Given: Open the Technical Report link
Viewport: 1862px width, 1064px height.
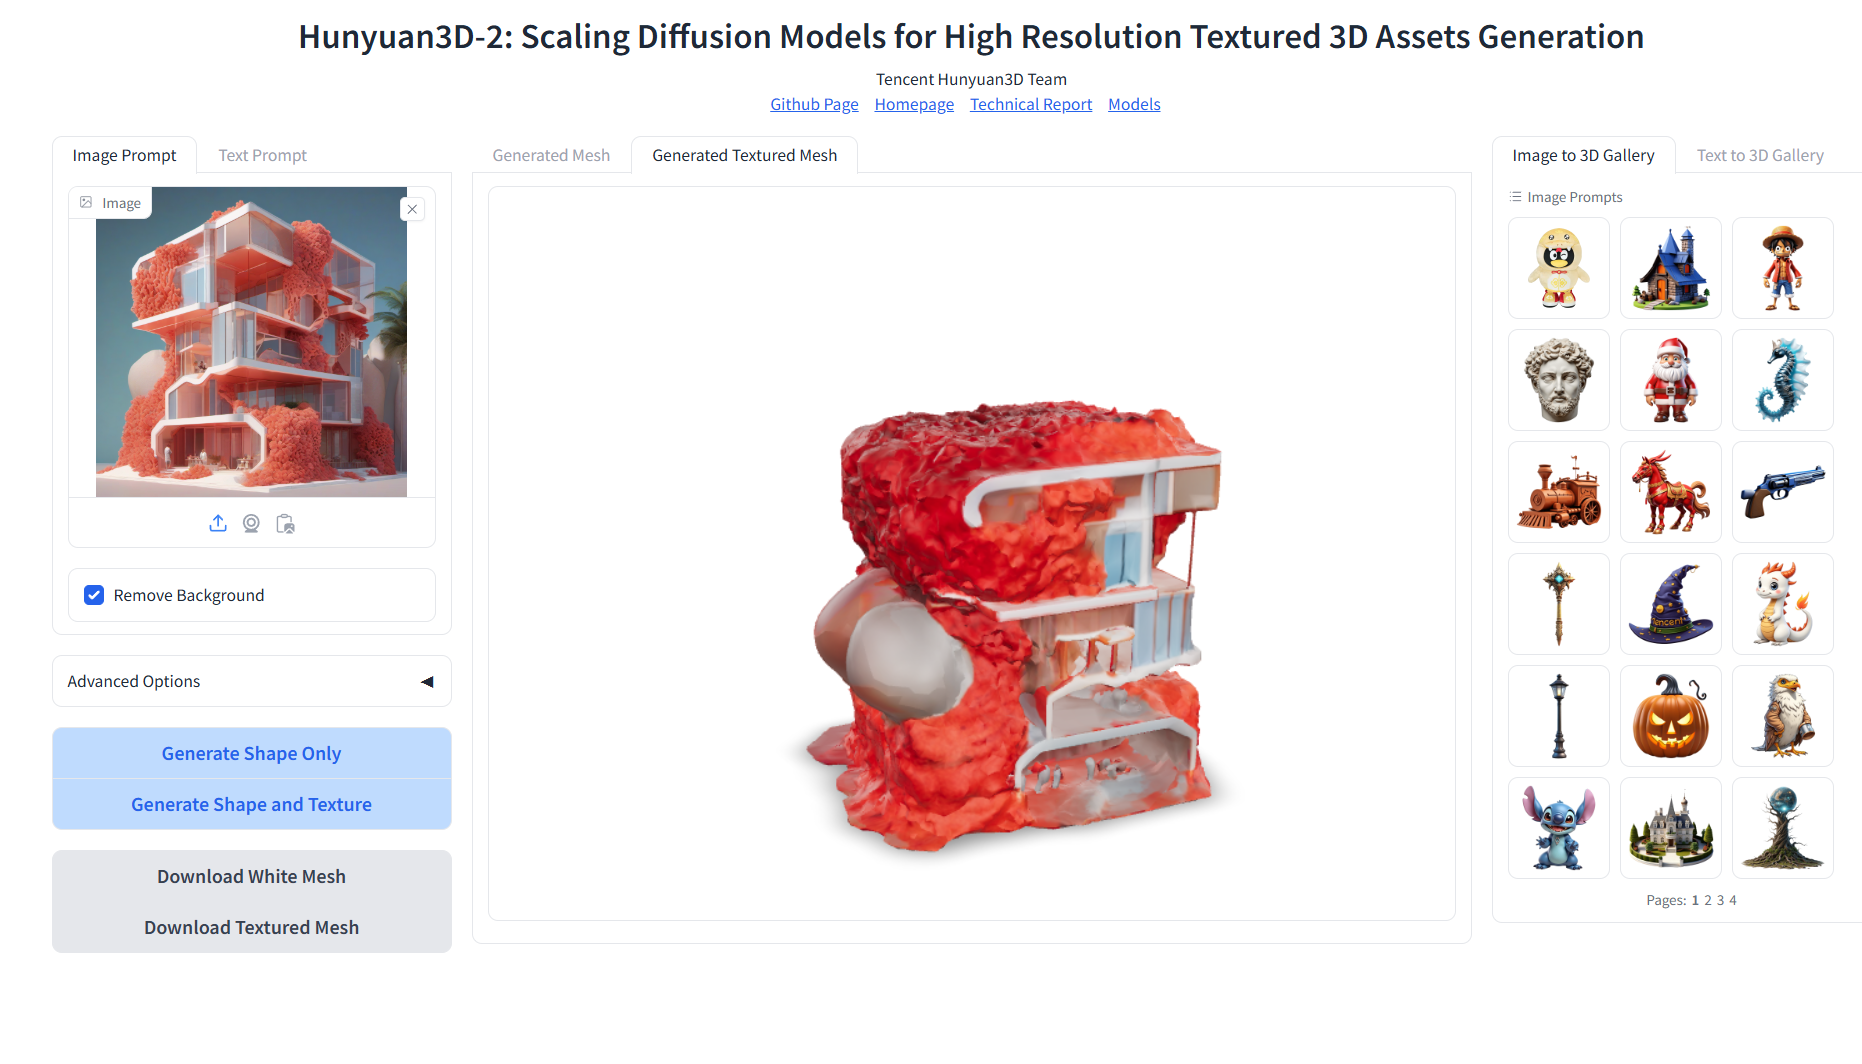Looking at the screenshot, I should pos(1031,104).
